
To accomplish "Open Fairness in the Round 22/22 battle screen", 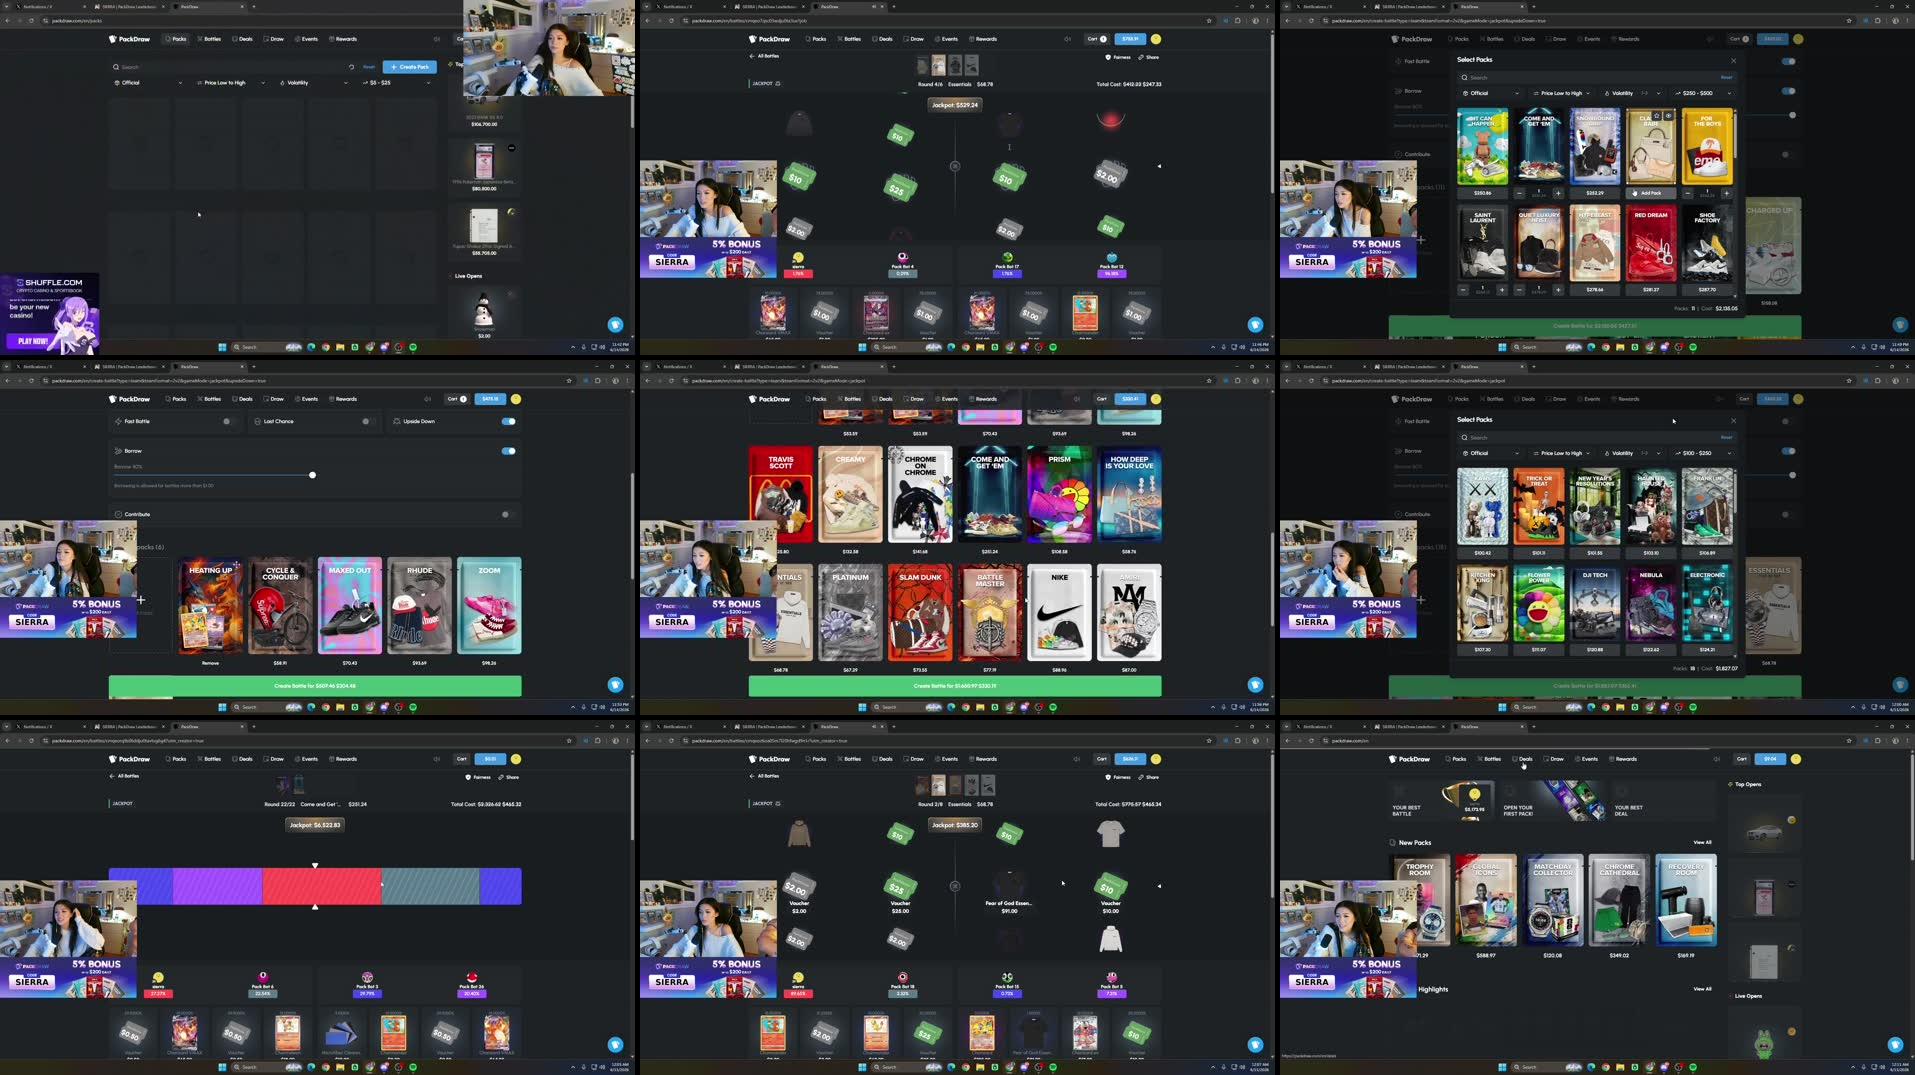I will point(479,777).
